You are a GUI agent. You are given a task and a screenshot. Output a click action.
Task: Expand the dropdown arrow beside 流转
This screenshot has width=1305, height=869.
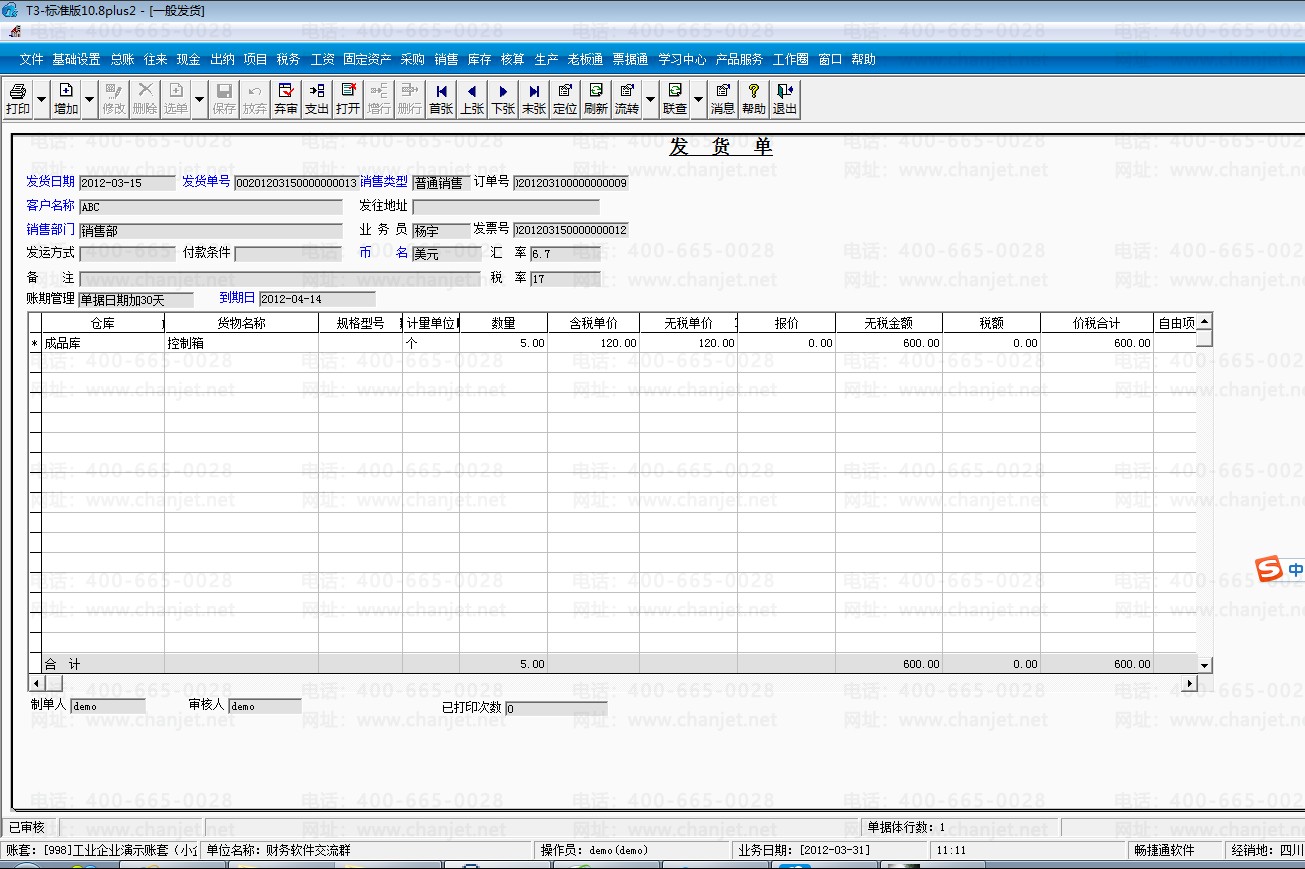point(651,99)
